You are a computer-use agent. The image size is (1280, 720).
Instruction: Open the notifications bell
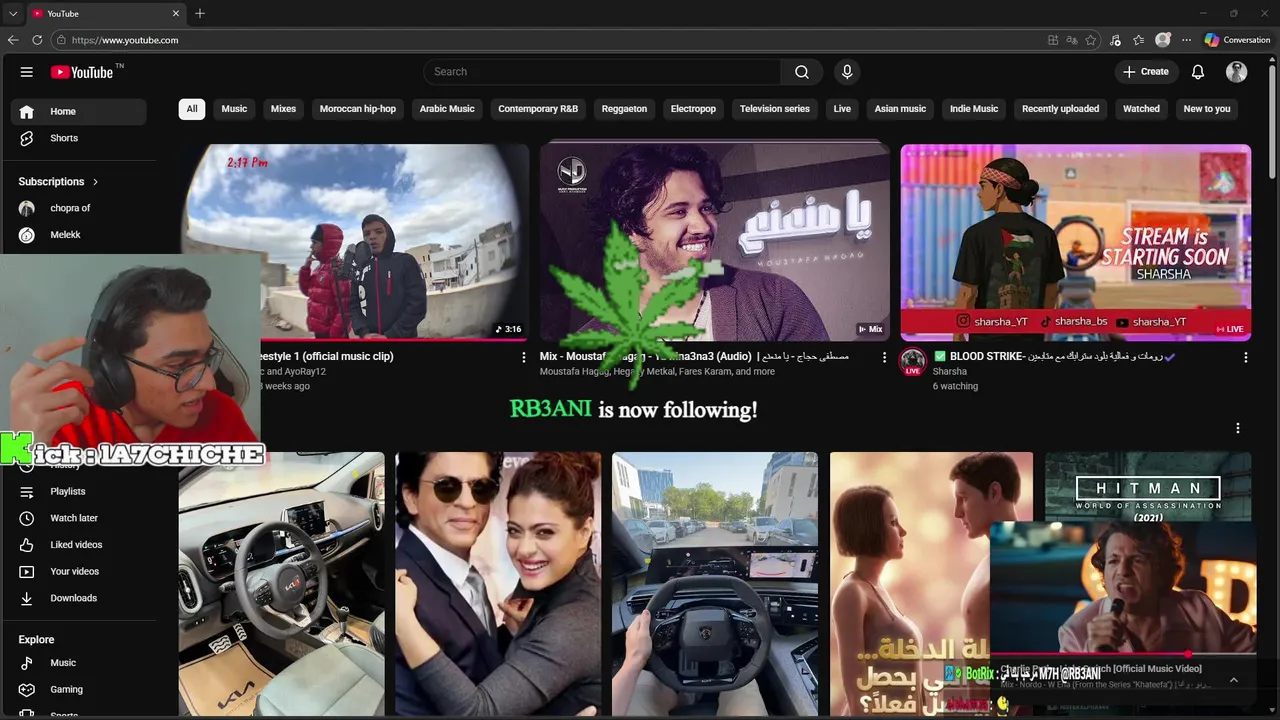tap(1198, 72)
